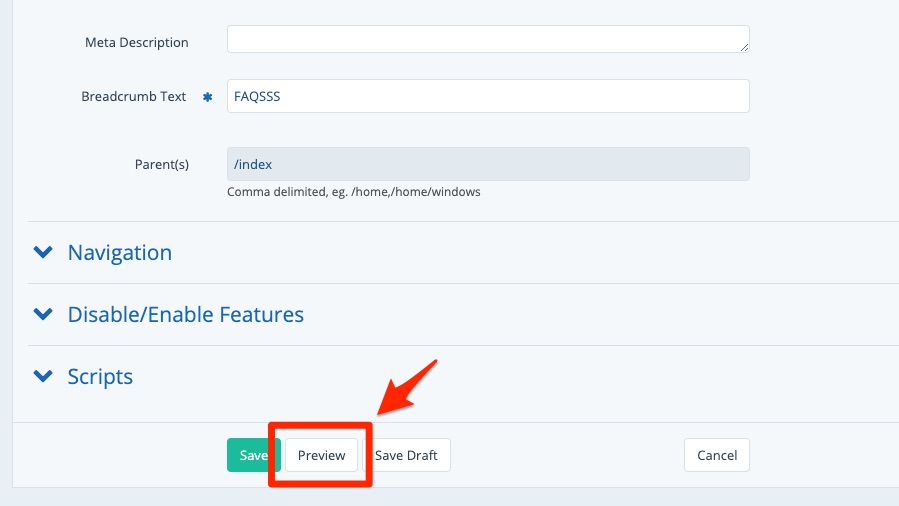
Task: Click the Breadcrumb Text label
Action: (x=134, y=97)
